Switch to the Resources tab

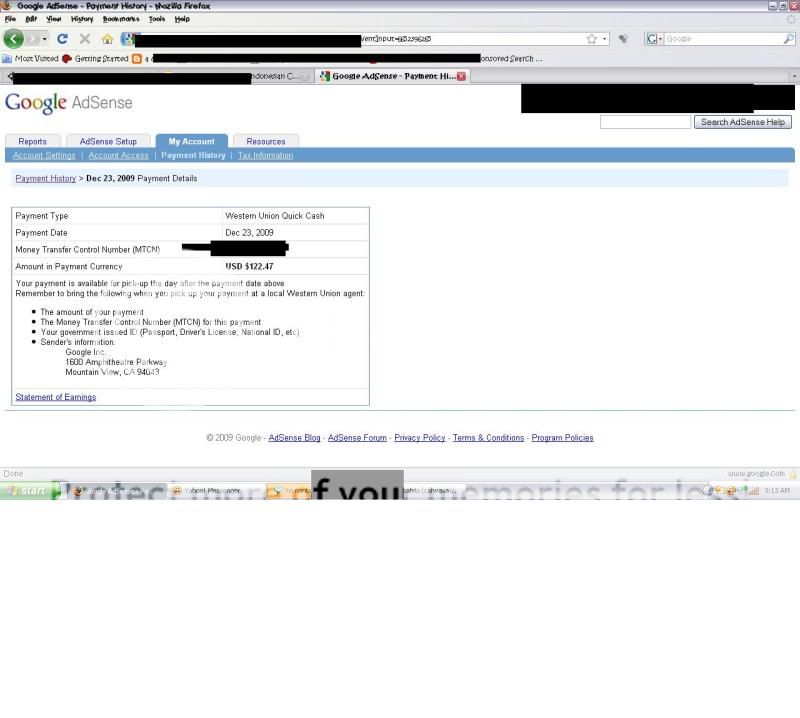point(266,141)
